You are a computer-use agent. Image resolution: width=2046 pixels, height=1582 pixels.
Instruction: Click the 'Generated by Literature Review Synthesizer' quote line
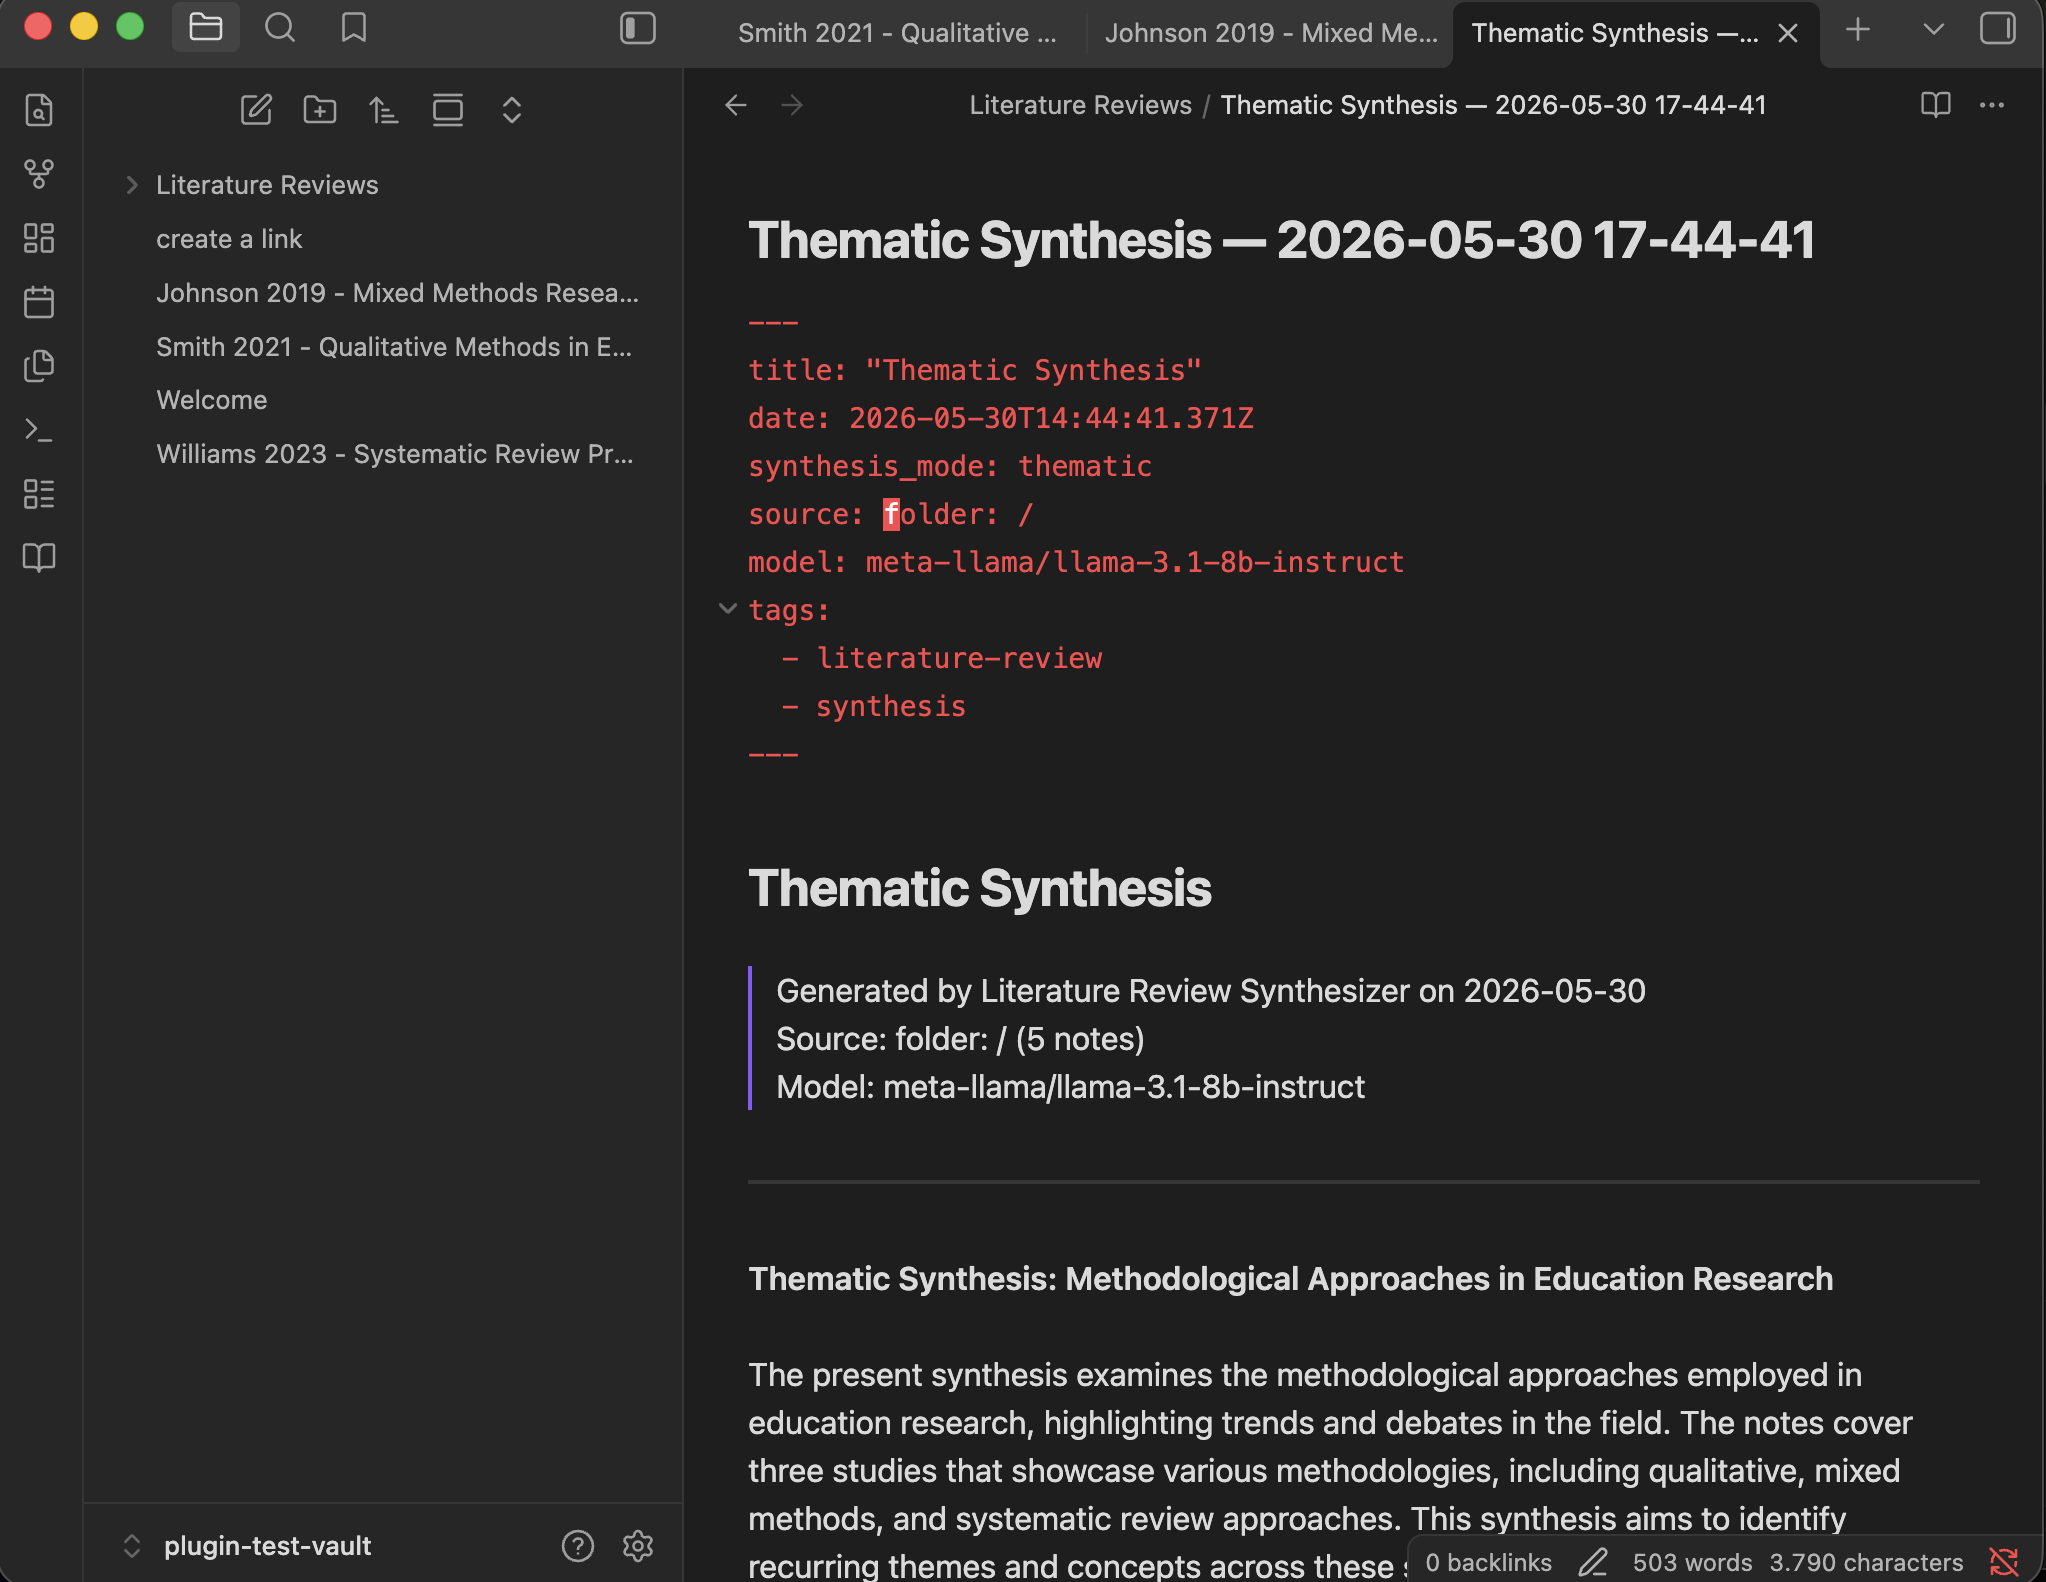click(x=1210, y=991)
